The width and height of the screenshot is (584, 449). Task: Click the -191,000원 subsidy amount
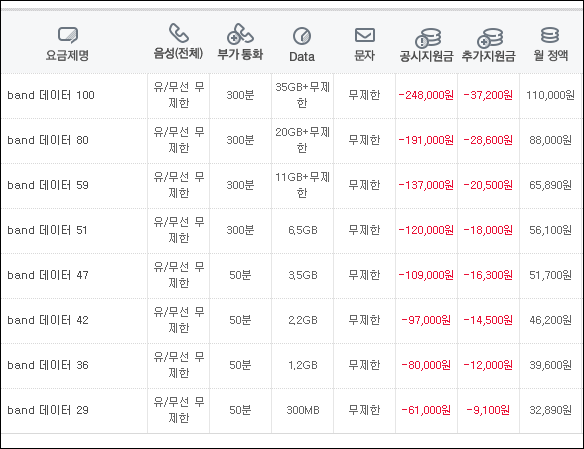pos(426,140)
